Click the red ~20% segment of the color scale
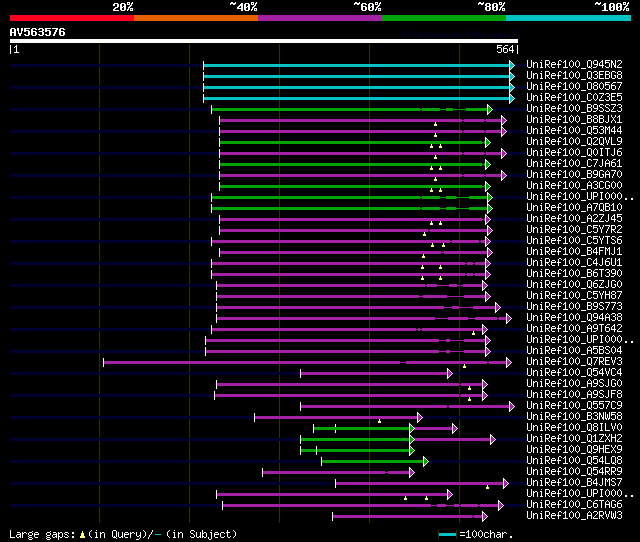Viewport: 640px width, 542px height. click(72, 18)
